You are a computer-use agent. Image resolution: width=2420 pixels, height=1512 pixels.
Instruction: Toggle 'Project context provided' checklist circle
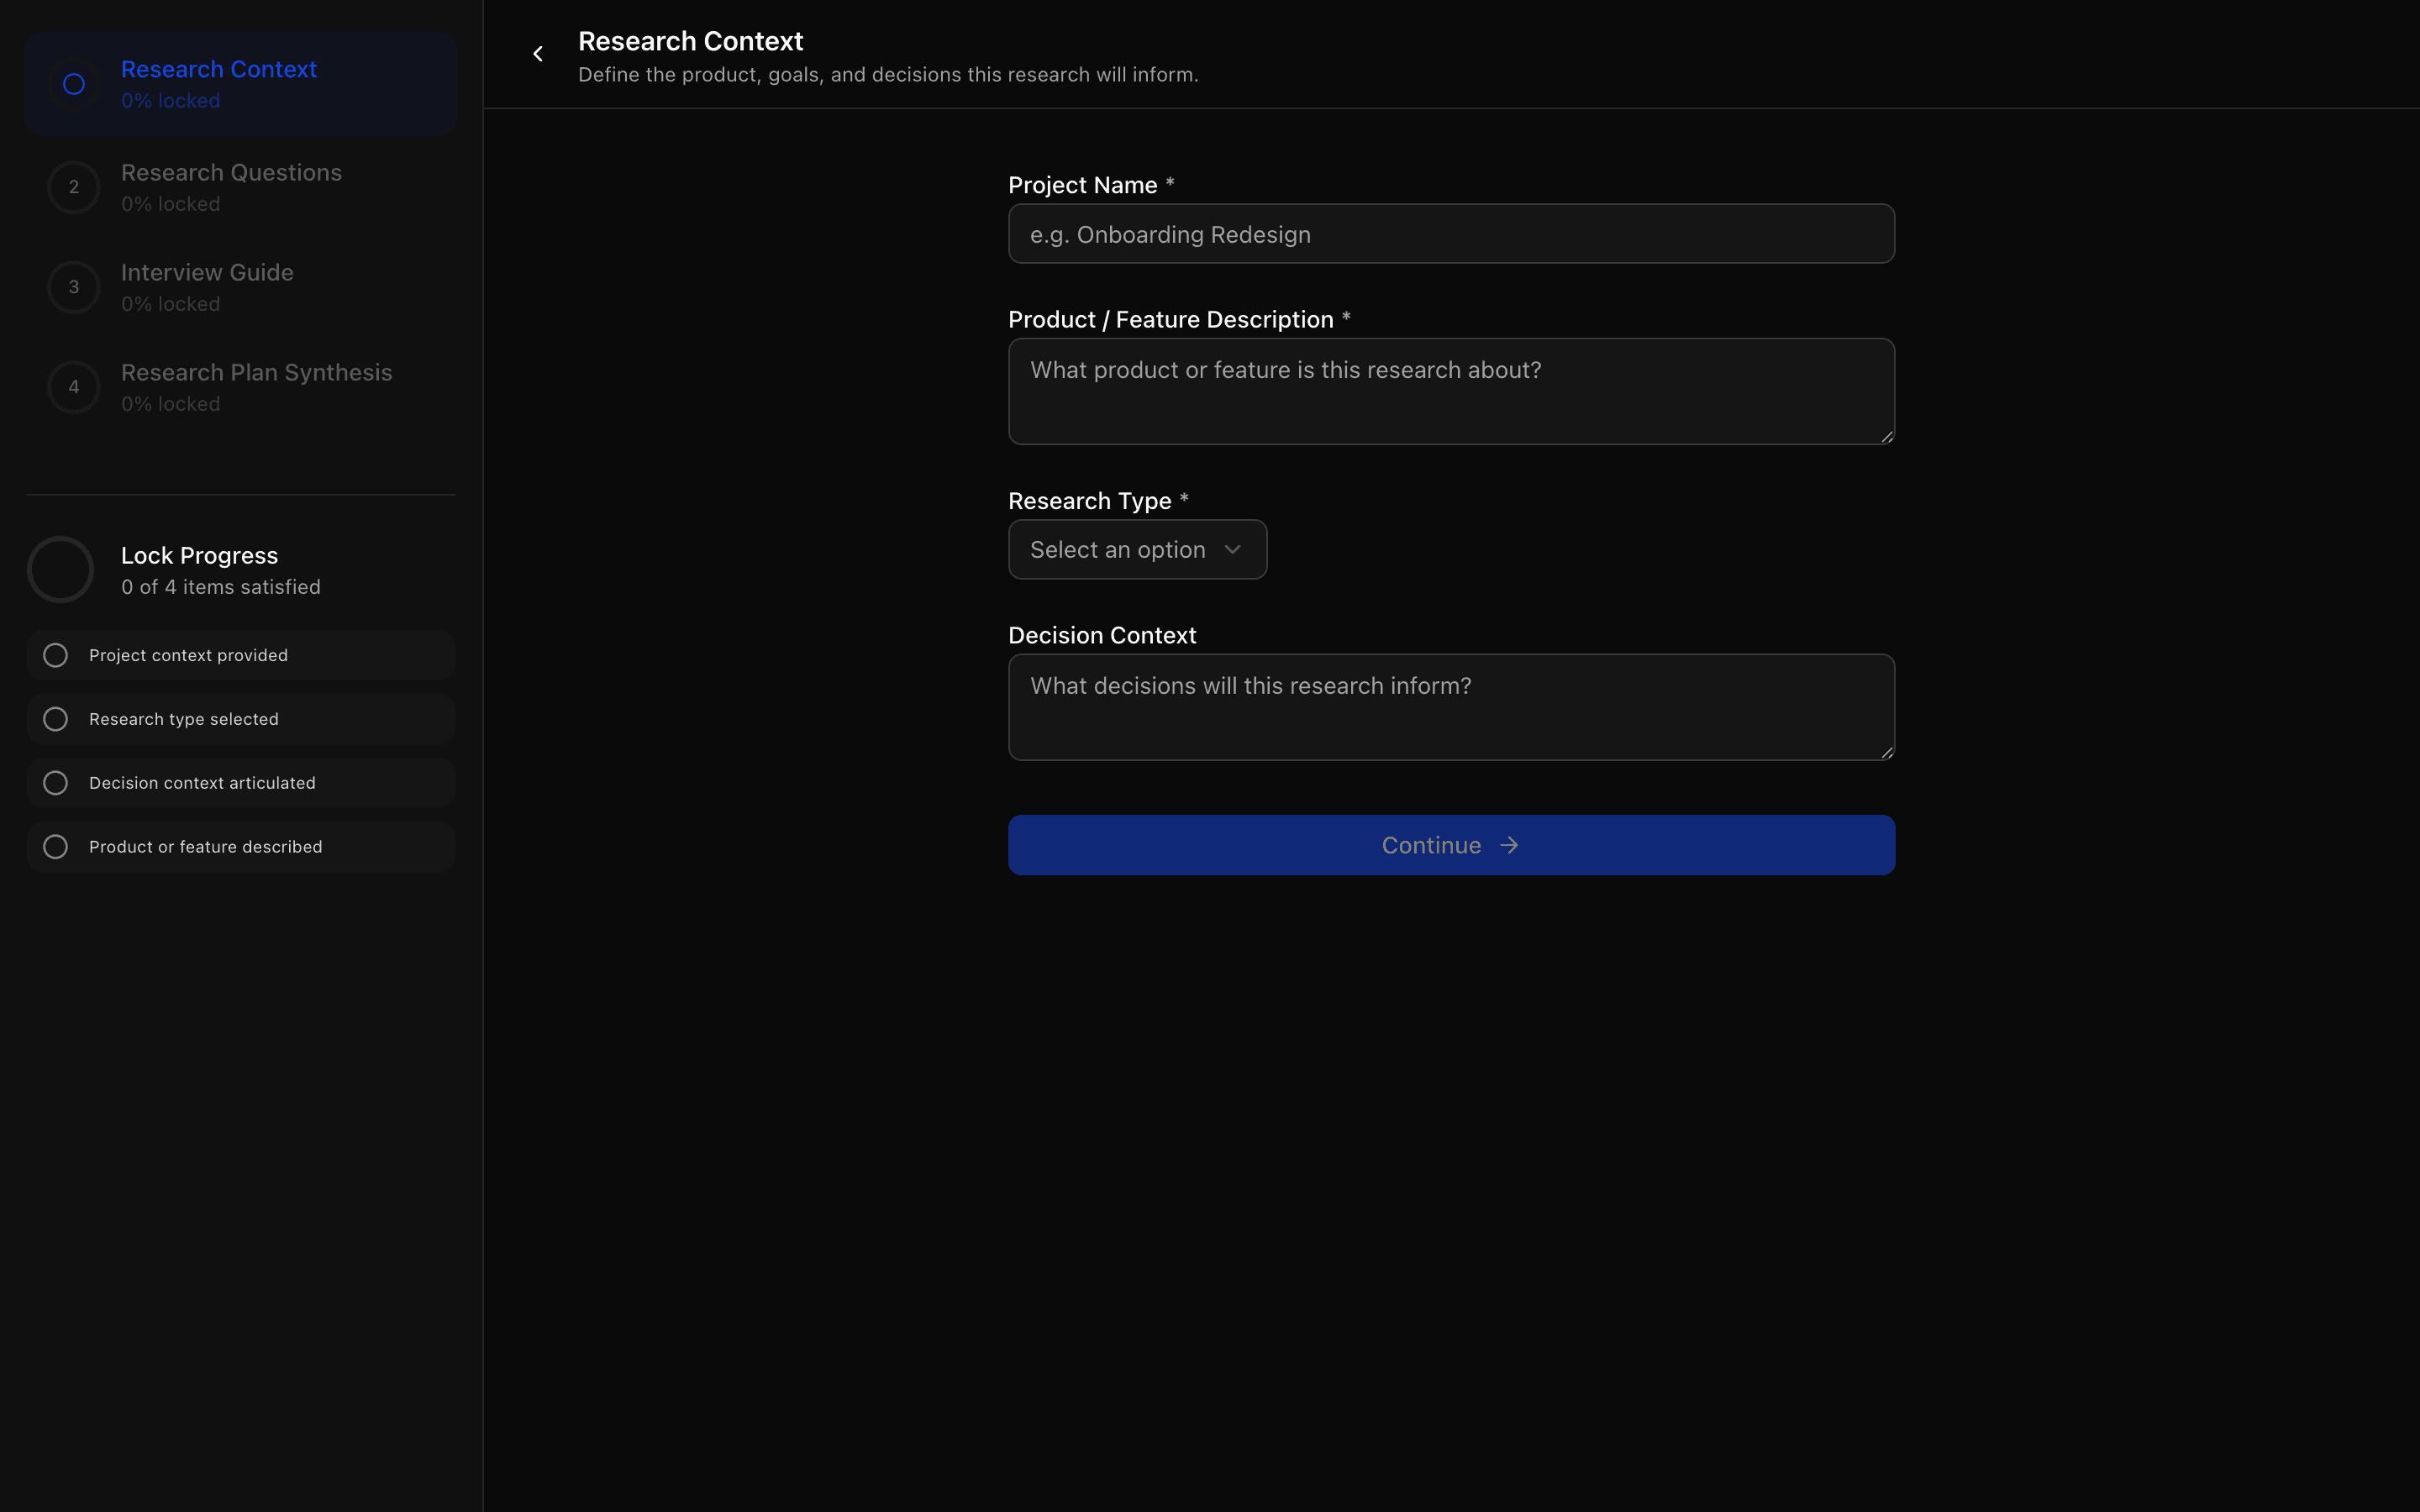tap(56, 656)
